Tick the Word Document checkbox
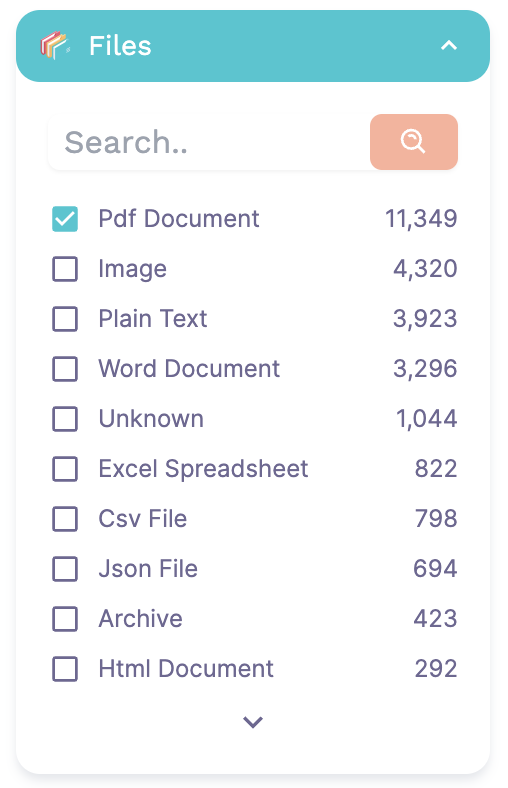 (x=65, y=369)
